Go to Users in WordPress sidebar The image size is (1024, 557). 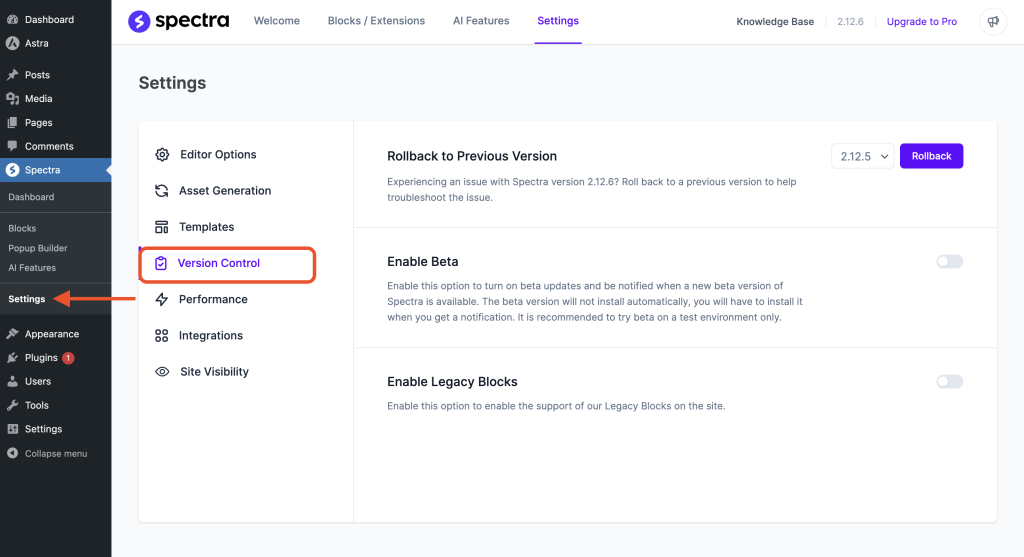pyautogui.click(x=38, y=381)
